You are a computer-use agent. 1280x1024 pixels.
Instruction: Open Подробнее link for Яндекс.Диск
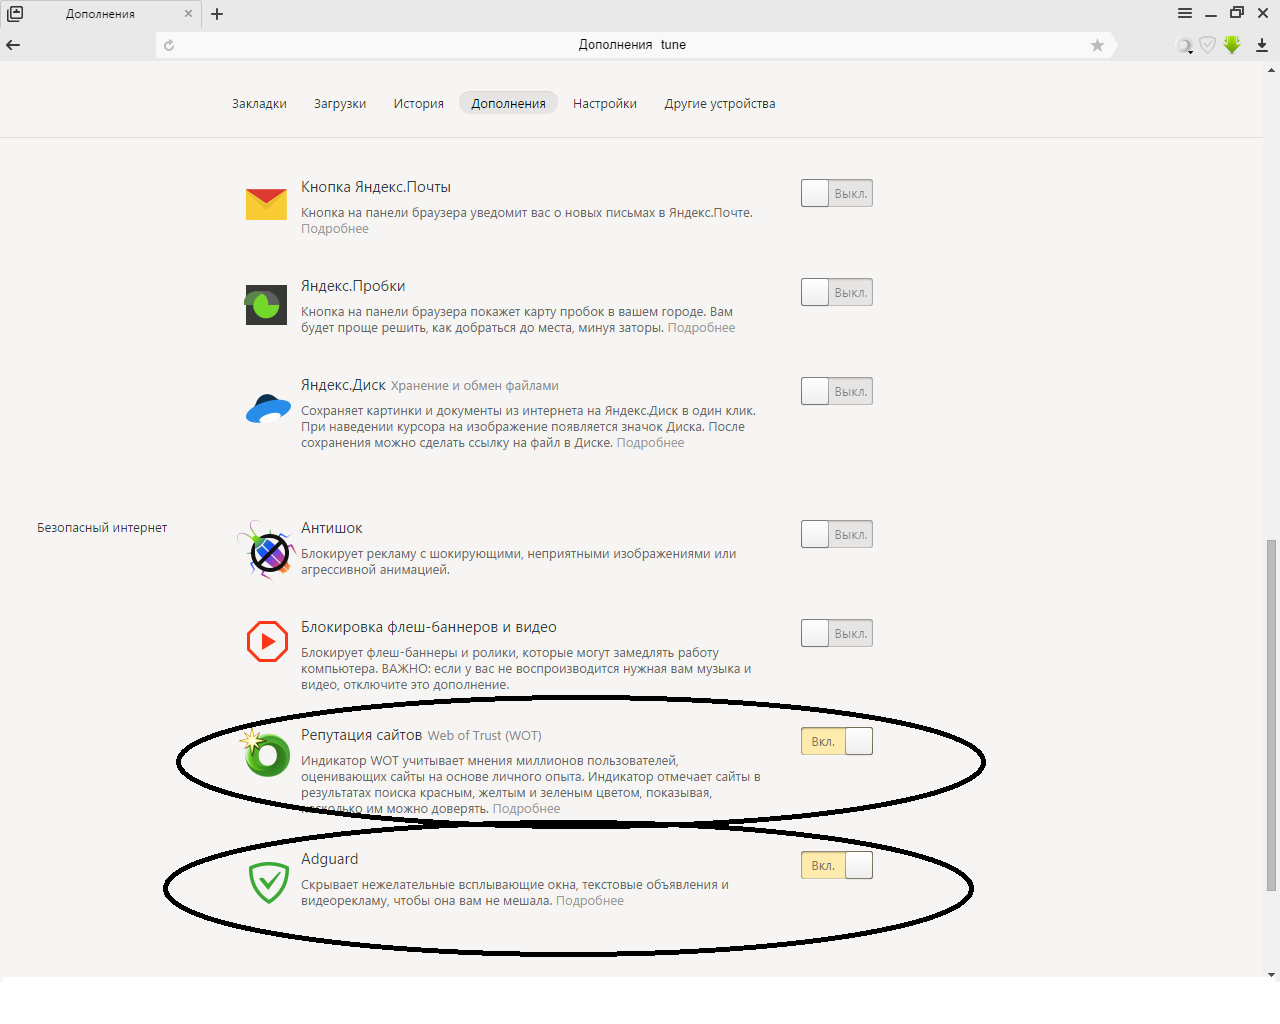(x=650, y=443)
